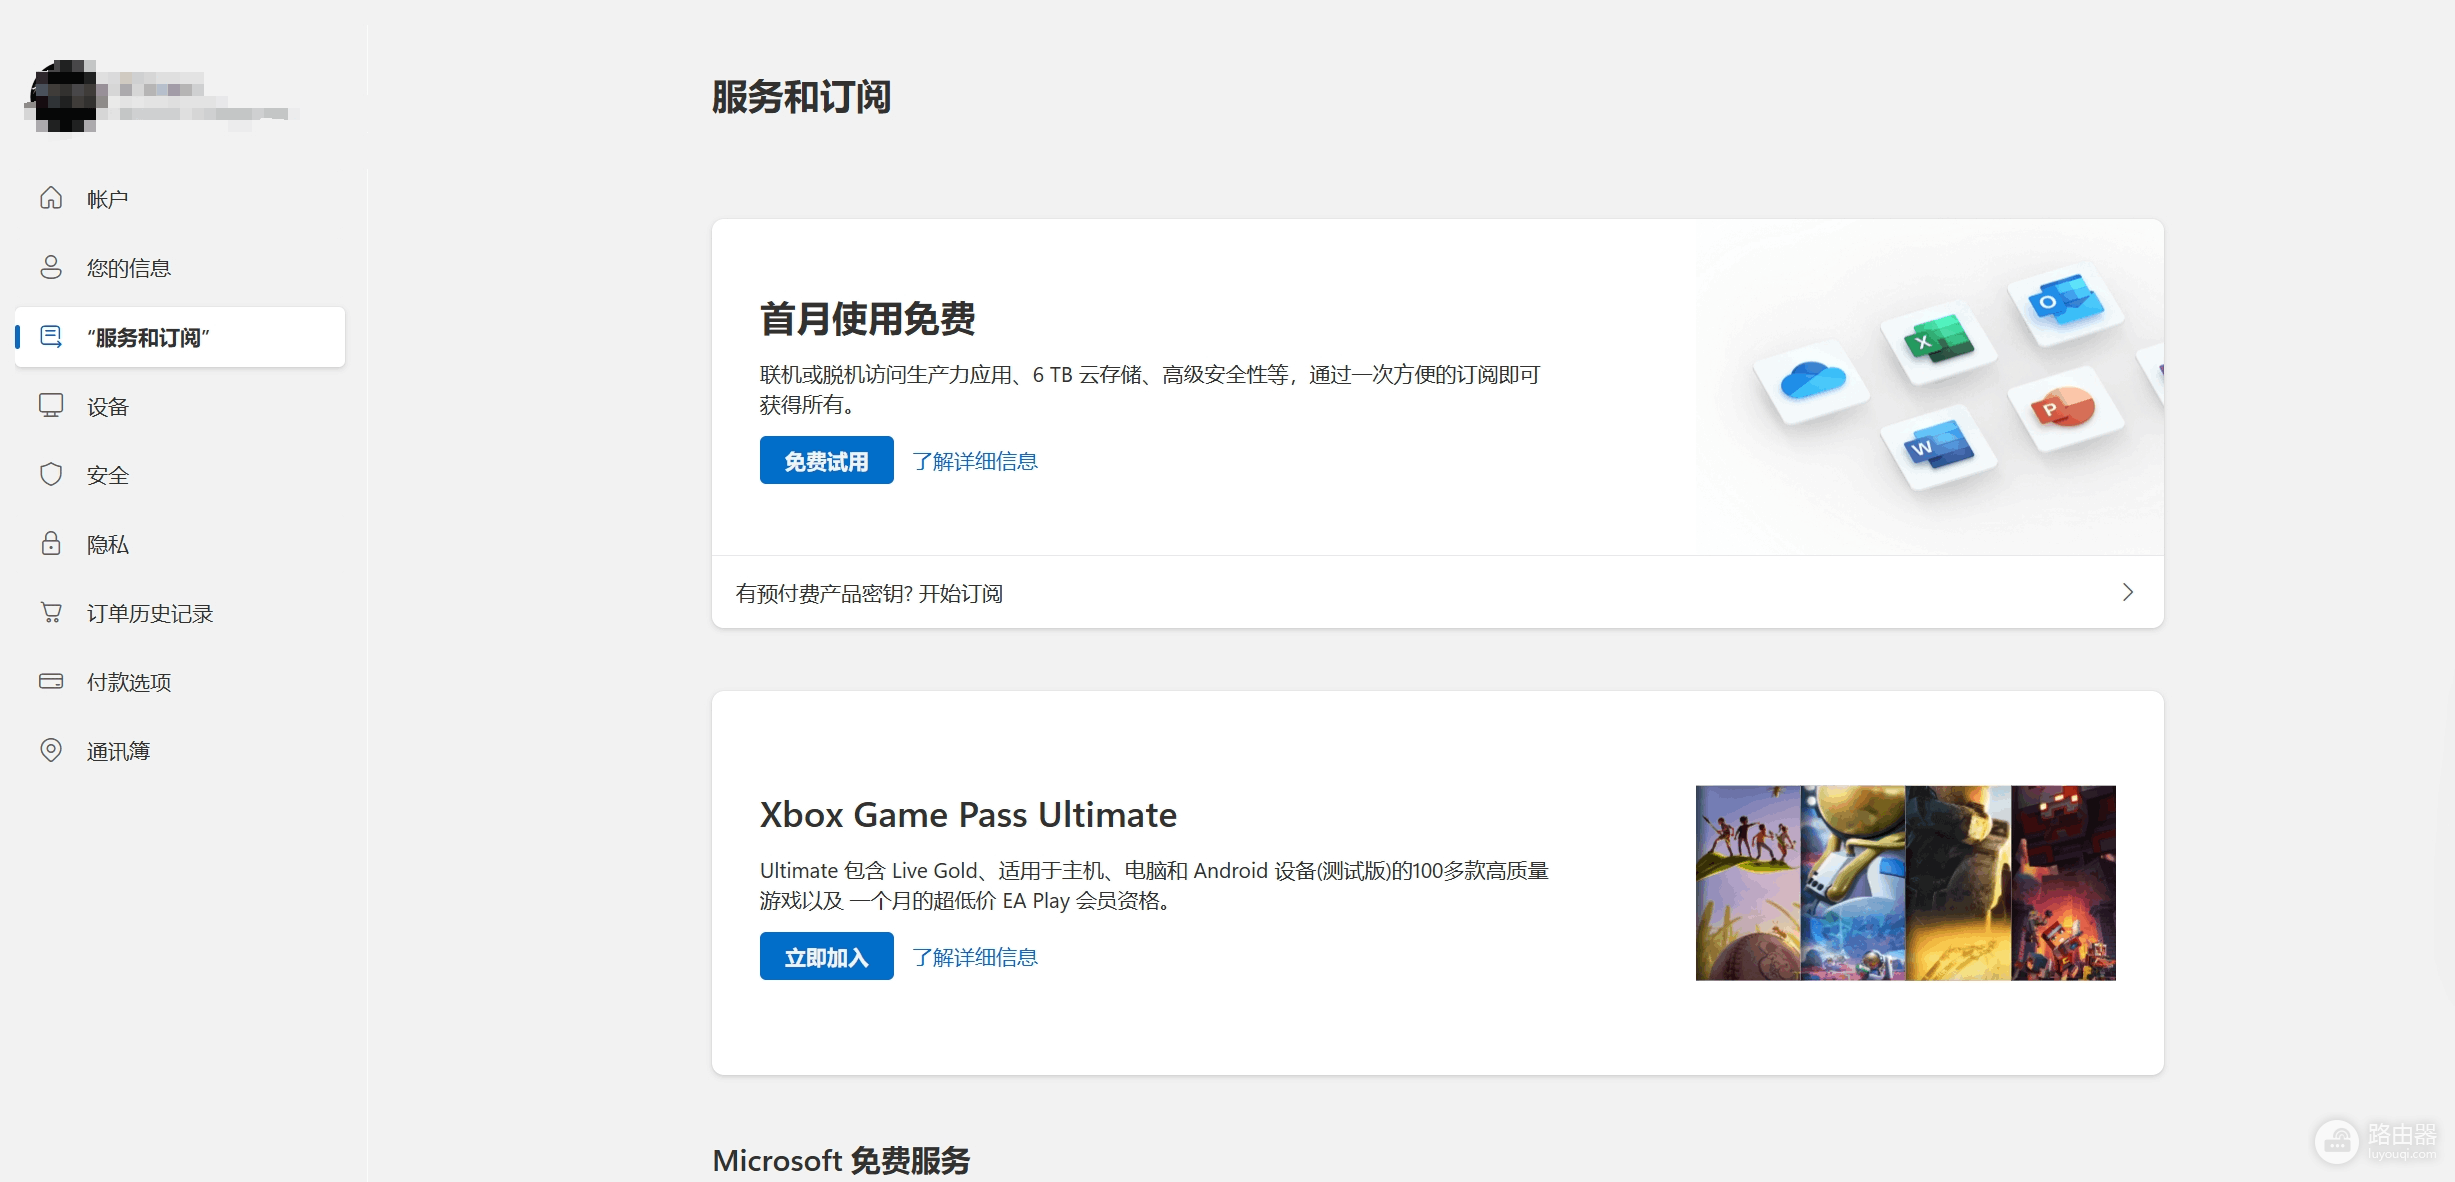Click the subscription icon beside 服务和订阅
Viewport: 2455px width, 1182px height.
pos(51,336)
